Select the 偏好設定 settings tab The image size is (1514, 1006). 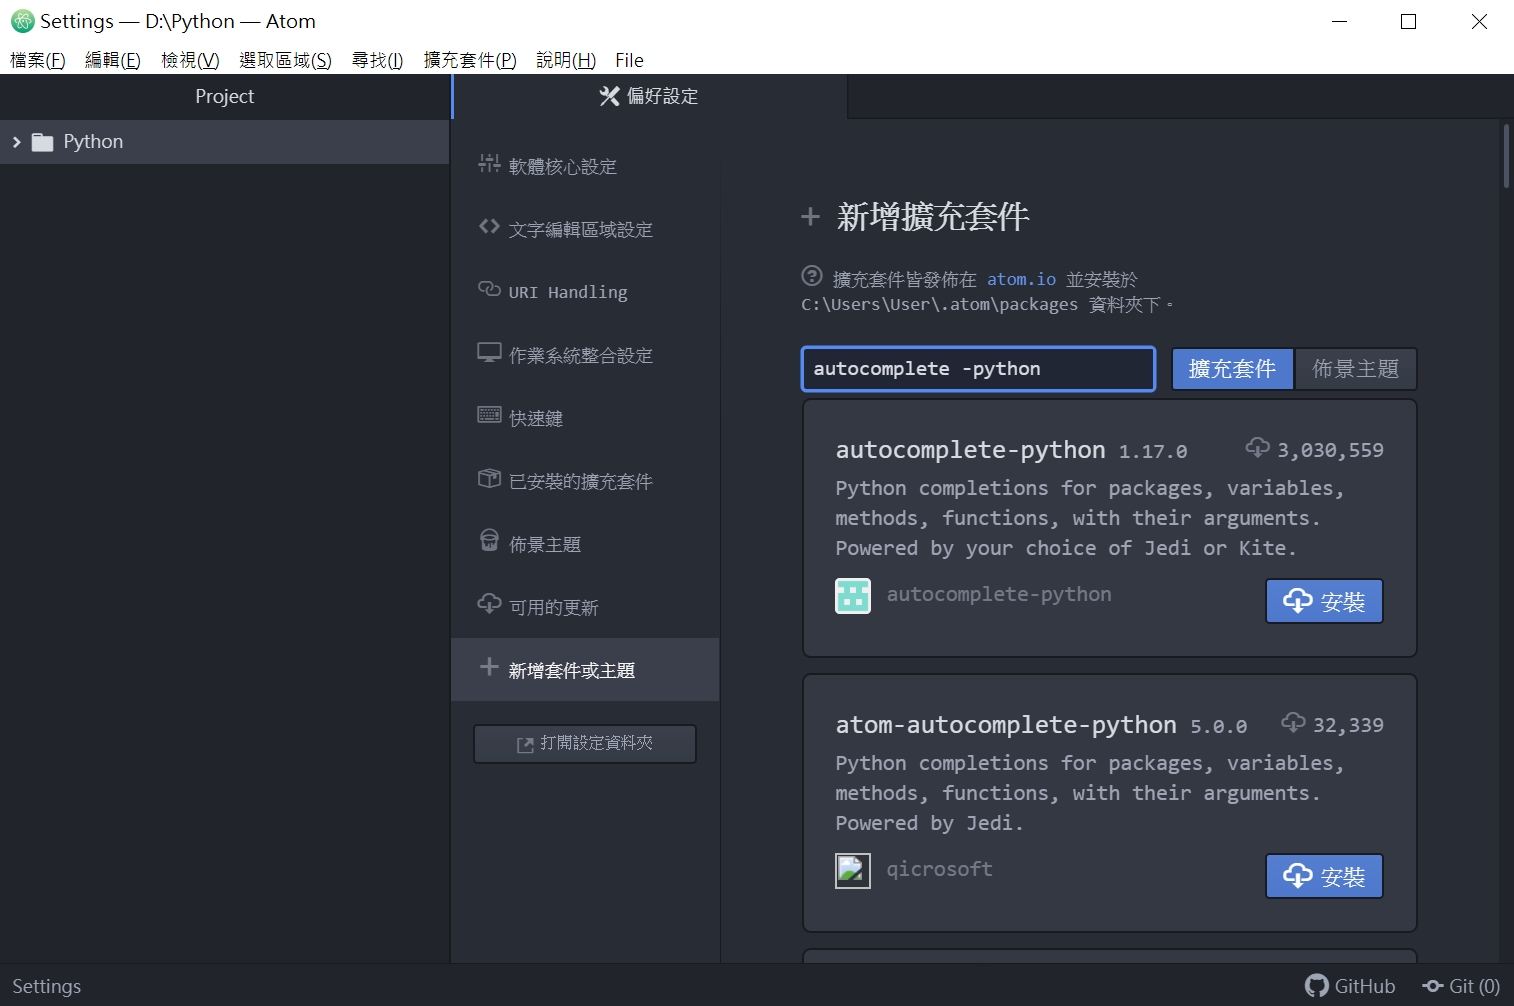click(647, 96)
